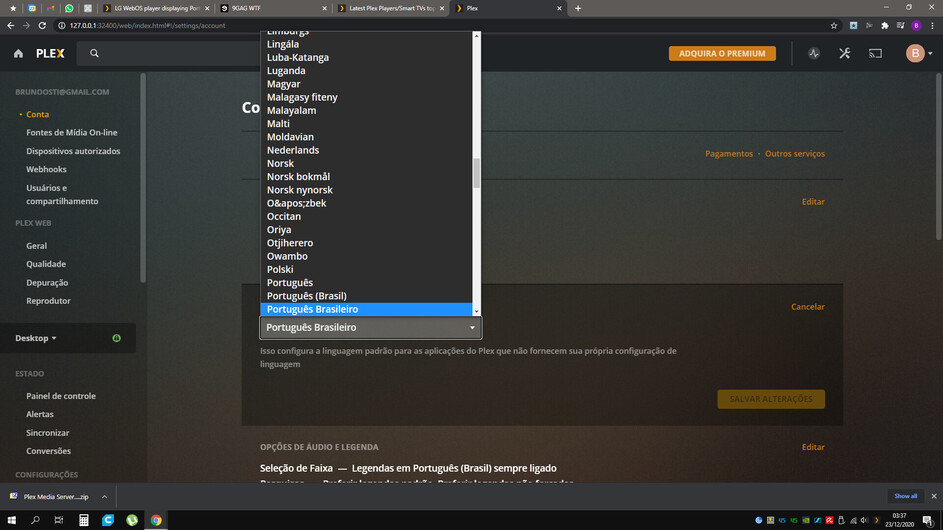Switch to Latest Plex Players browser tab
Screen dimensions: 943x530
[391, 8]
